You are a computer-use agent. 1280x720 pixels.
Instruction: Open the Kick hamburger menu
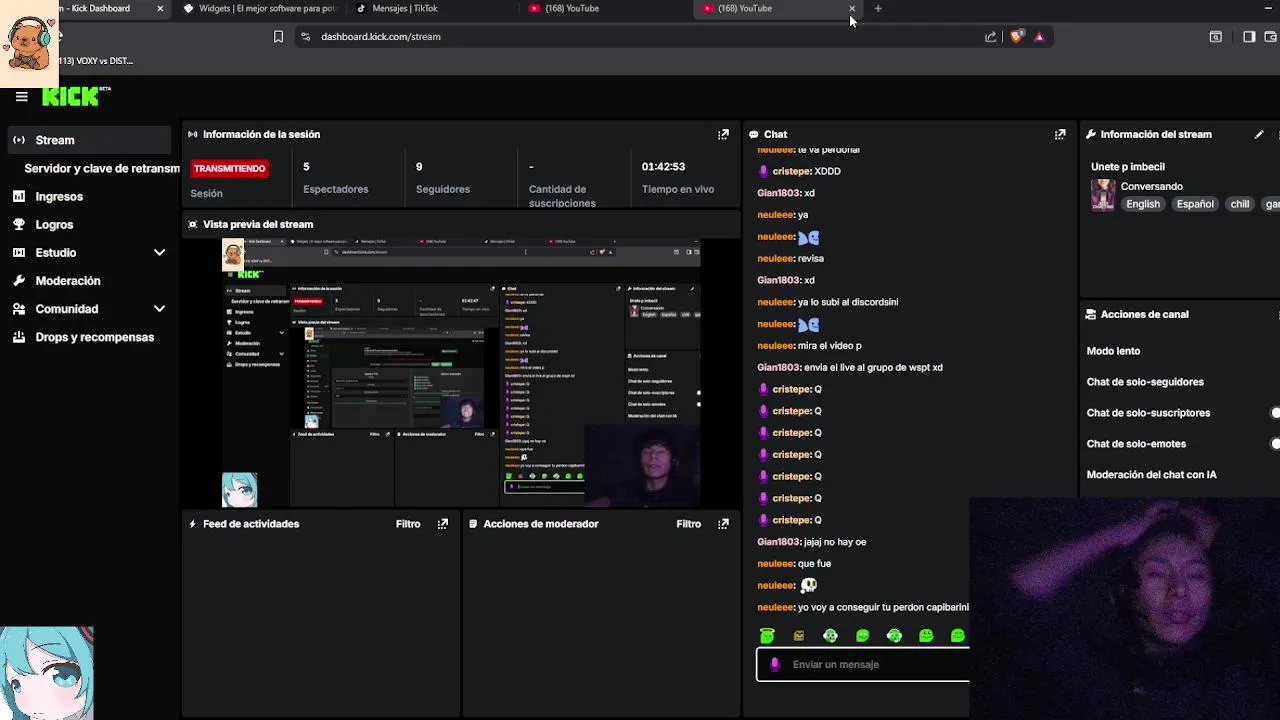point(21,97)
